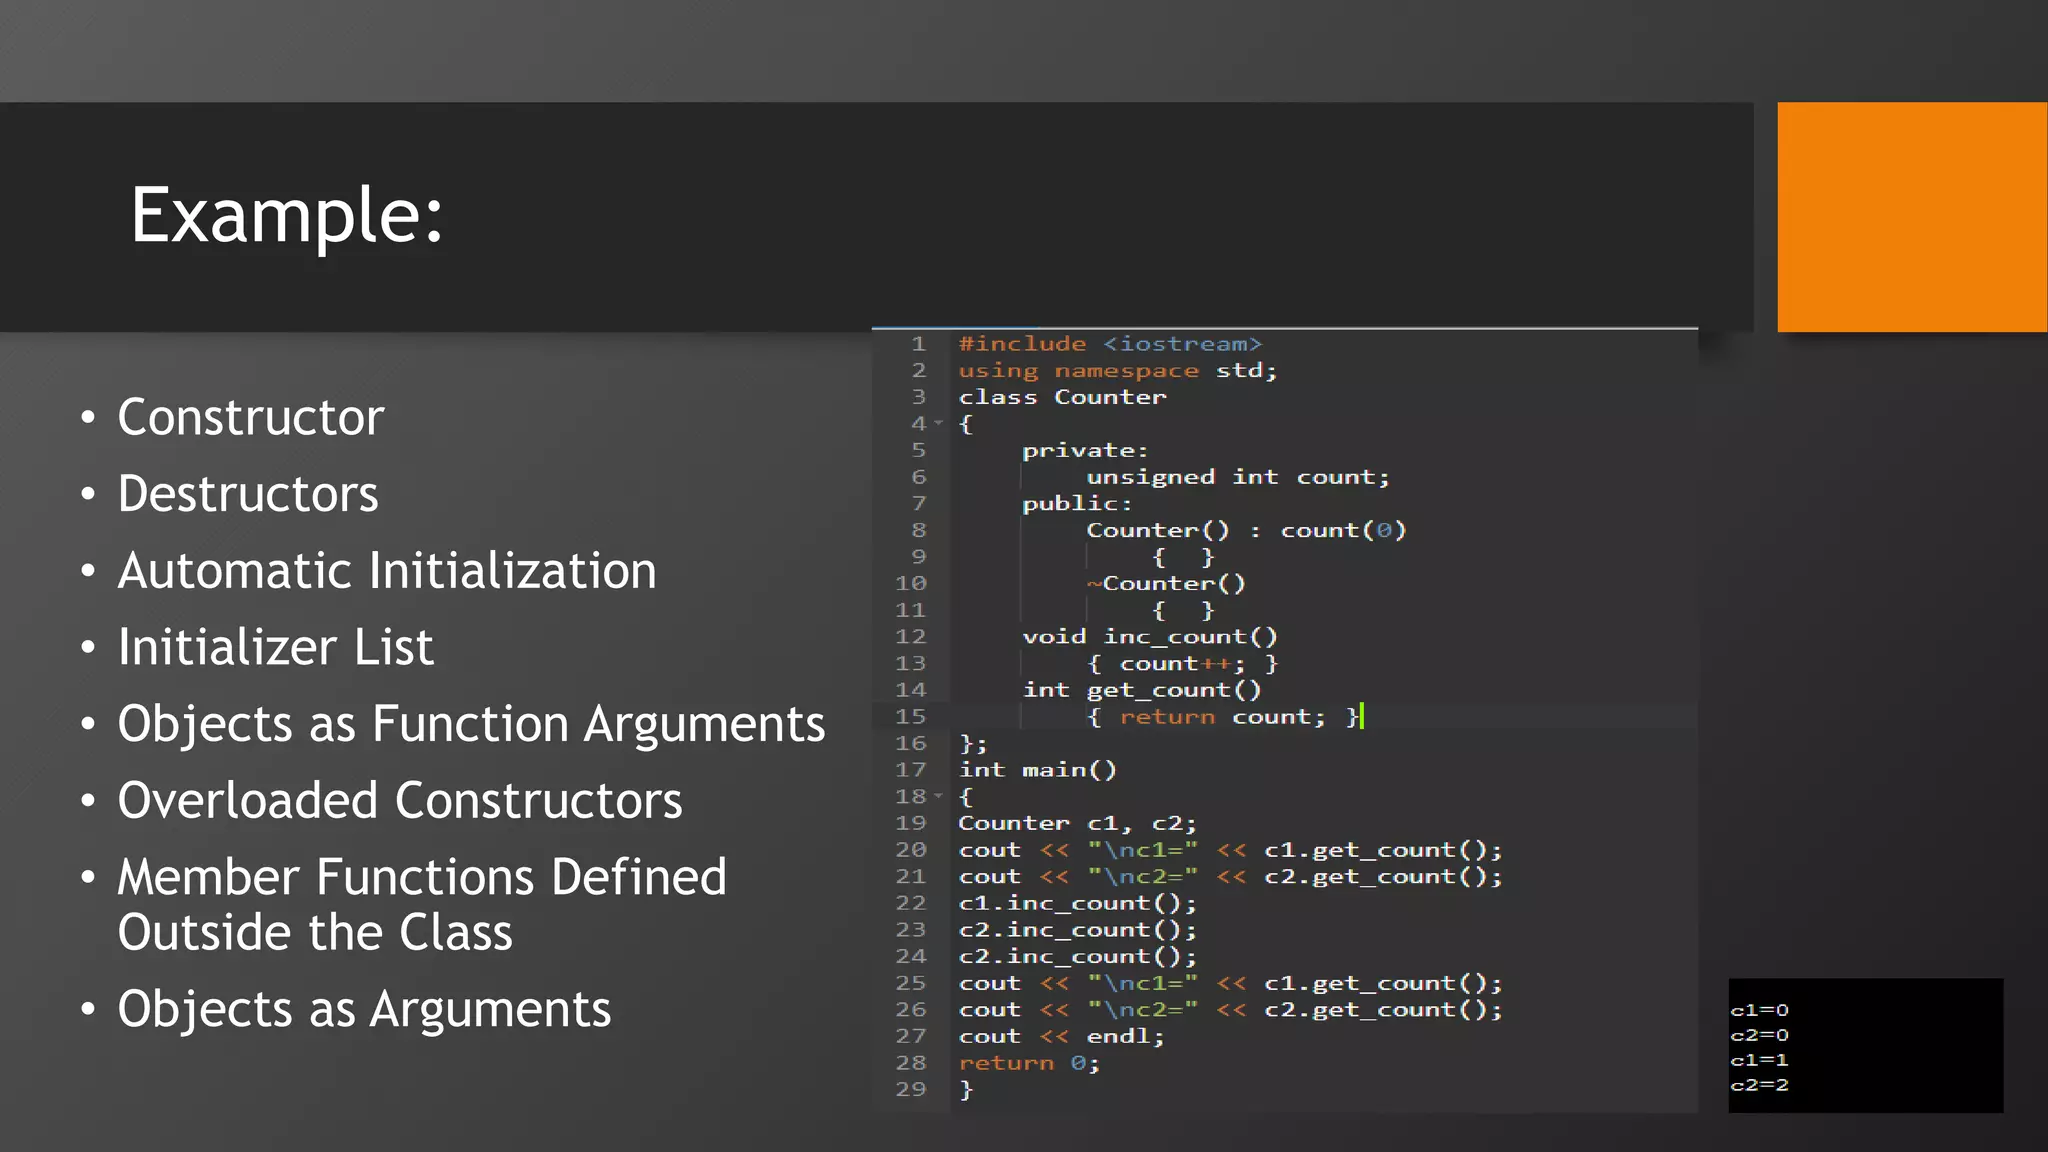
Task: Click 'Counter c1, c2;' declaration line
Action: (1078, 823)
